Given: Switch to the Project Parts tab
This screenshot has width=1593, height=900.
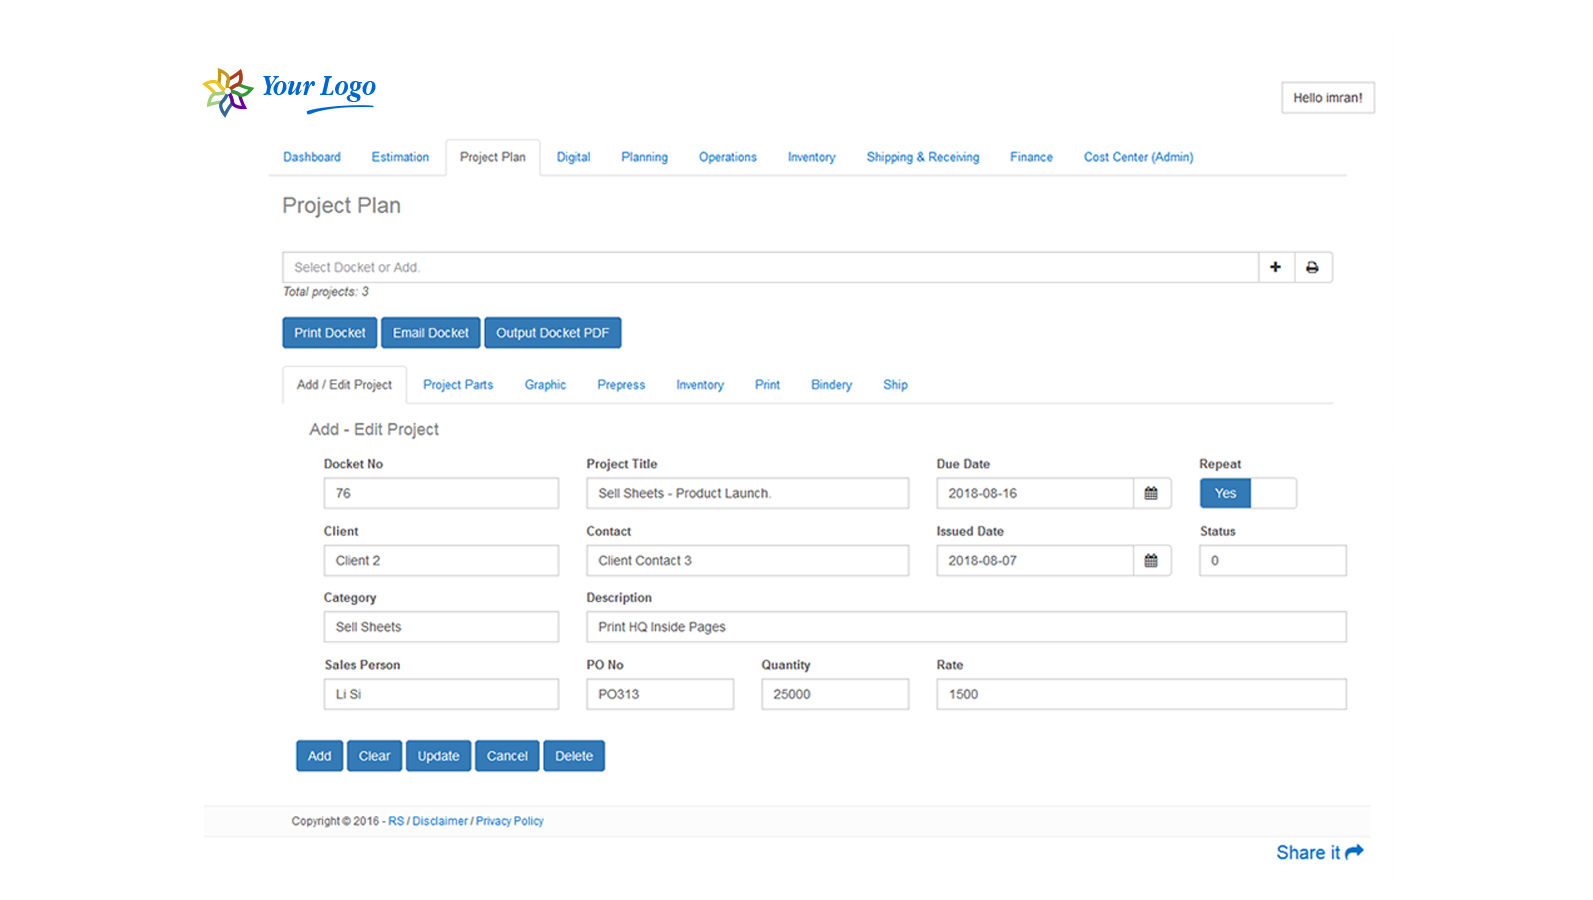Looking at the screenshot, I should tap(457, 385).
